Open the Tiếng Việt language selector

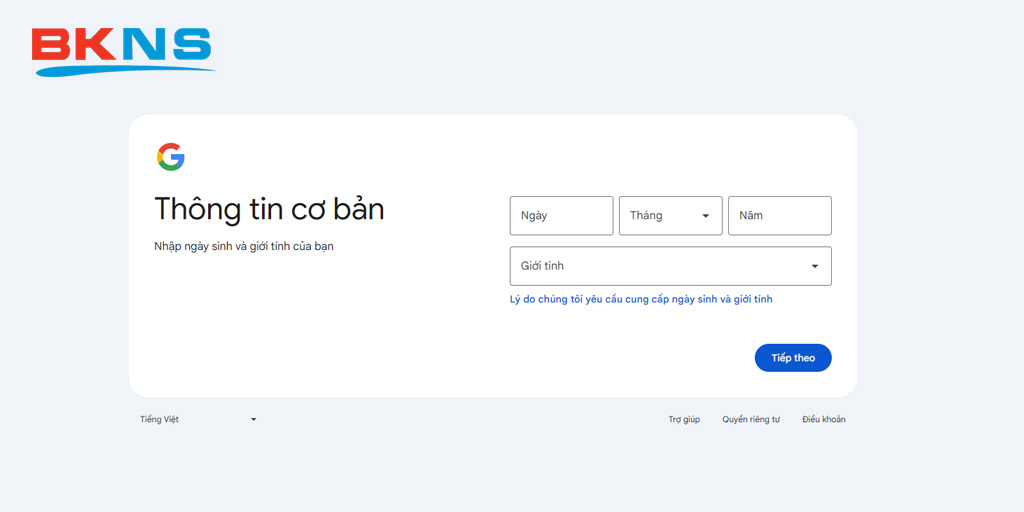198,420
